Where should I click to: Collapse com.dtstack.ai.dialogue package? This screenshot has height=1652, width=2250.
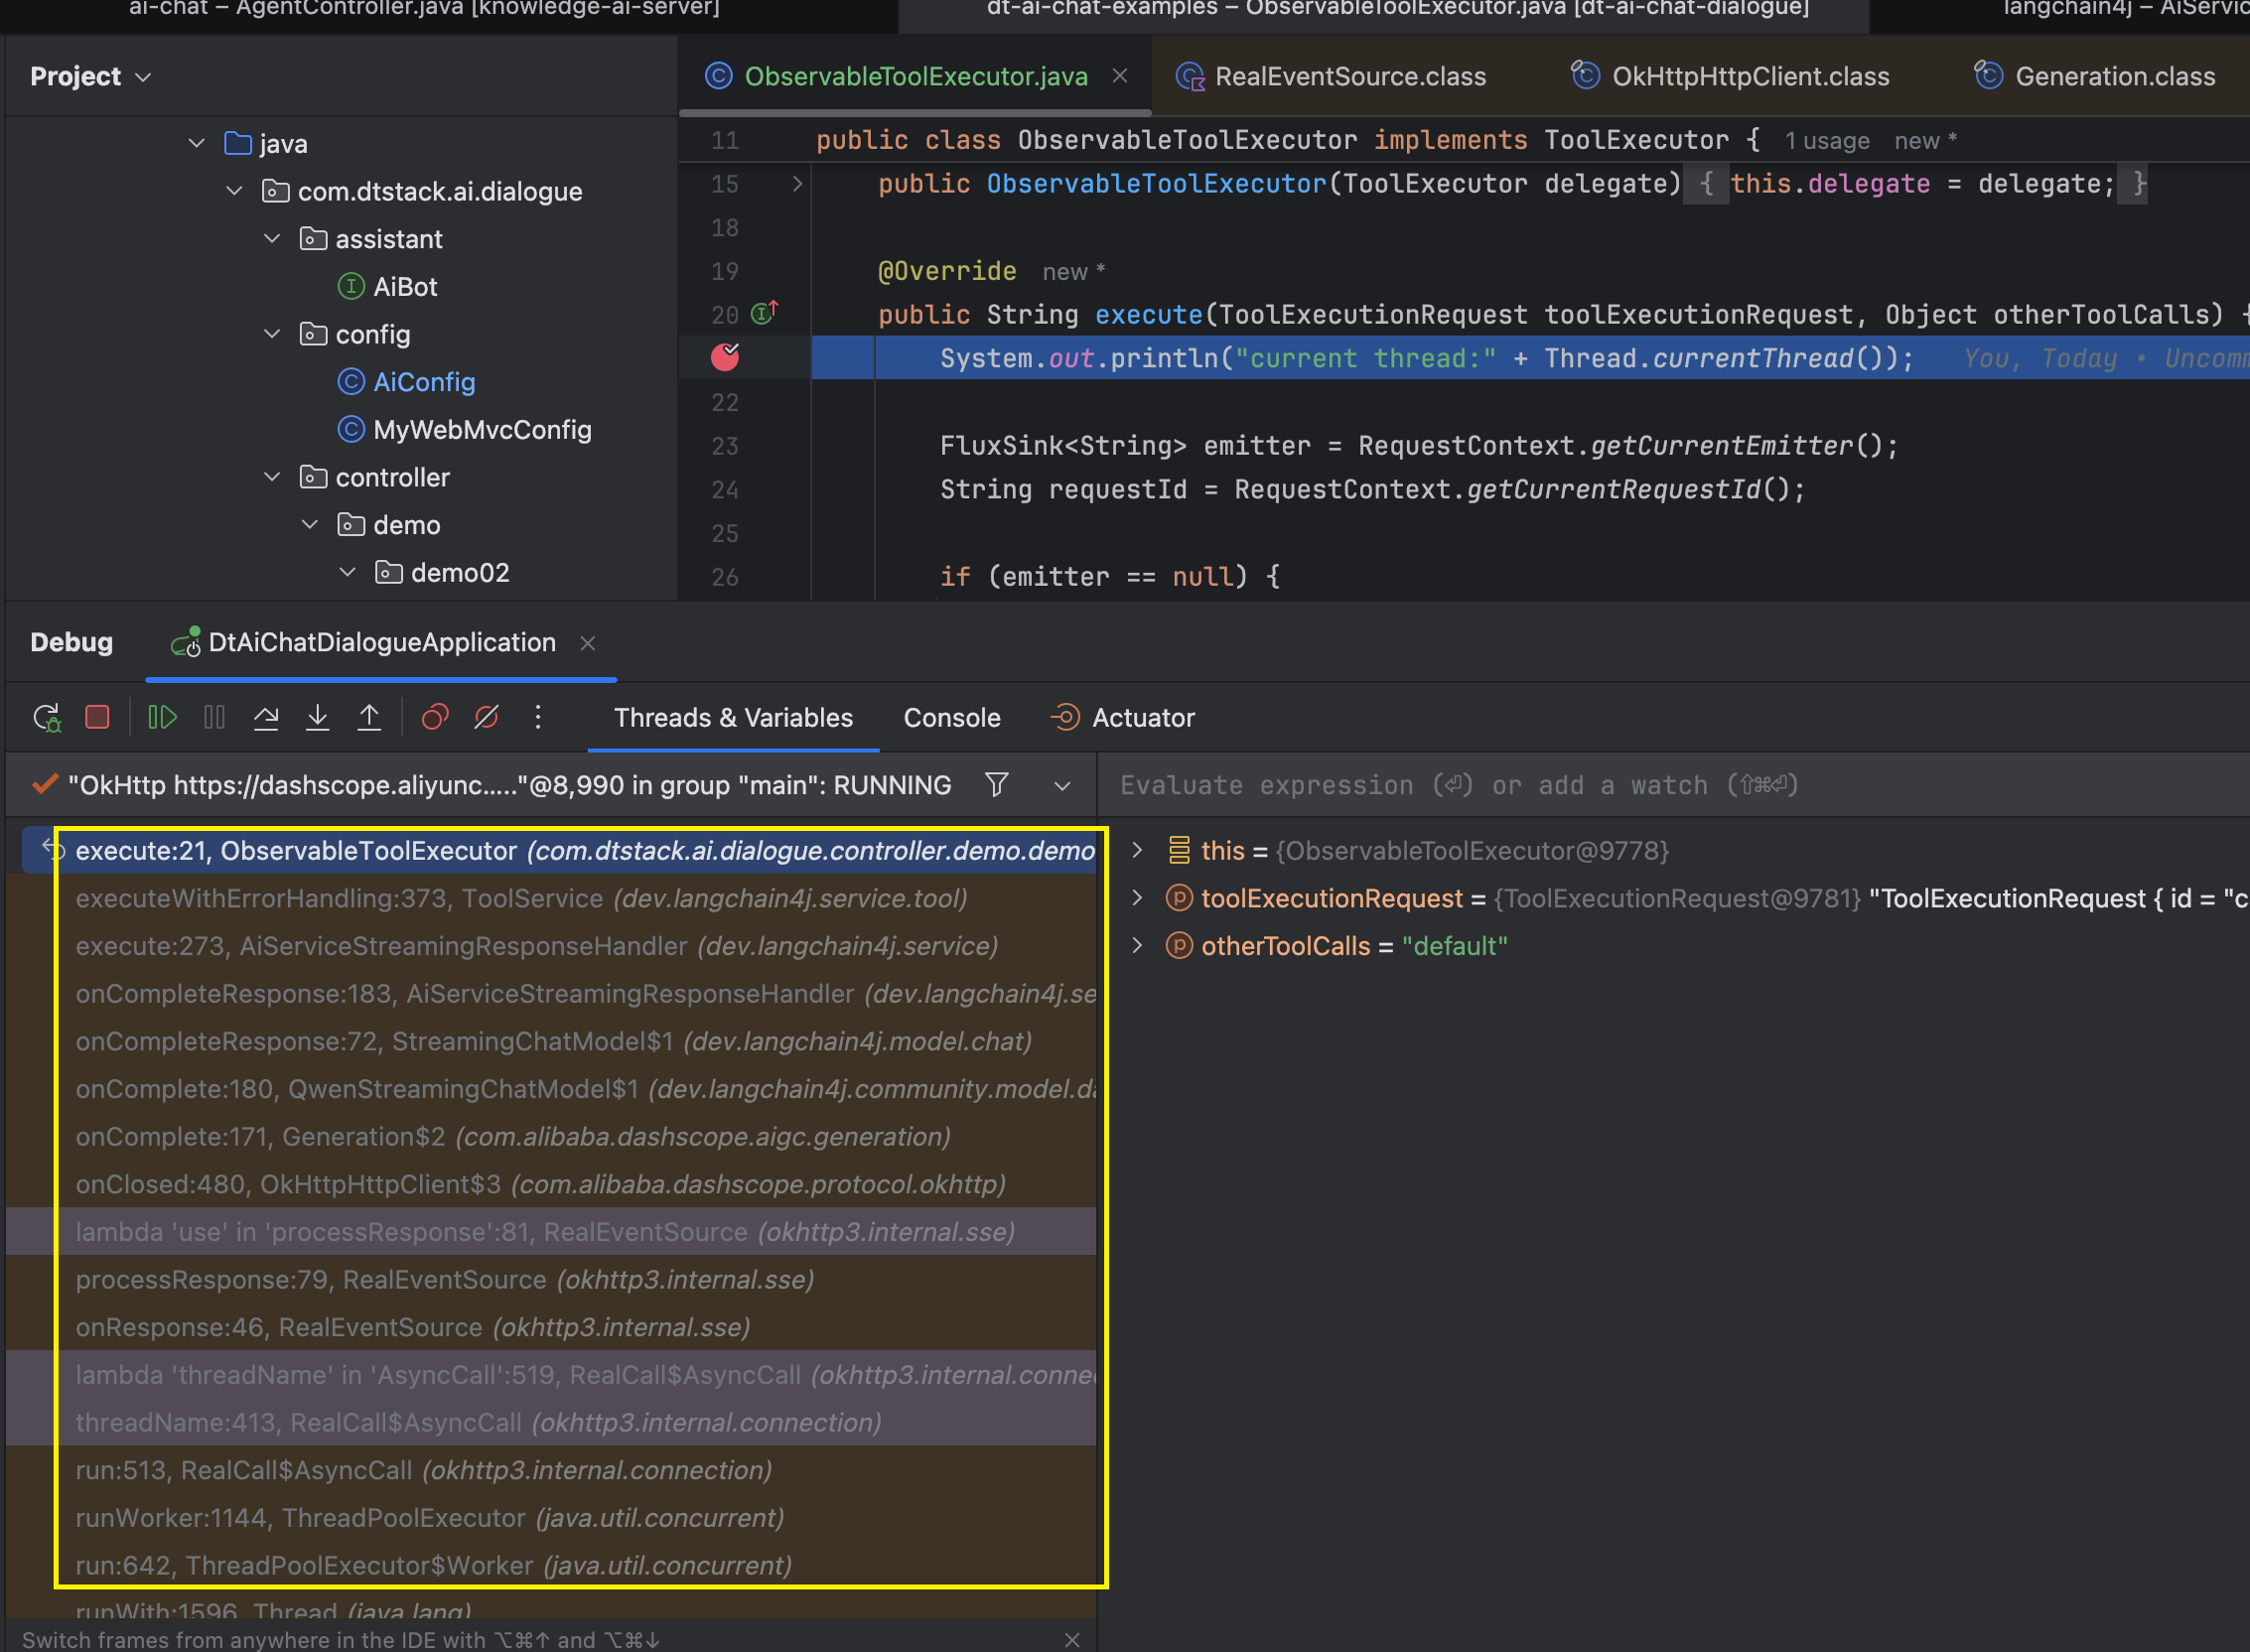(x=235, y=190)
